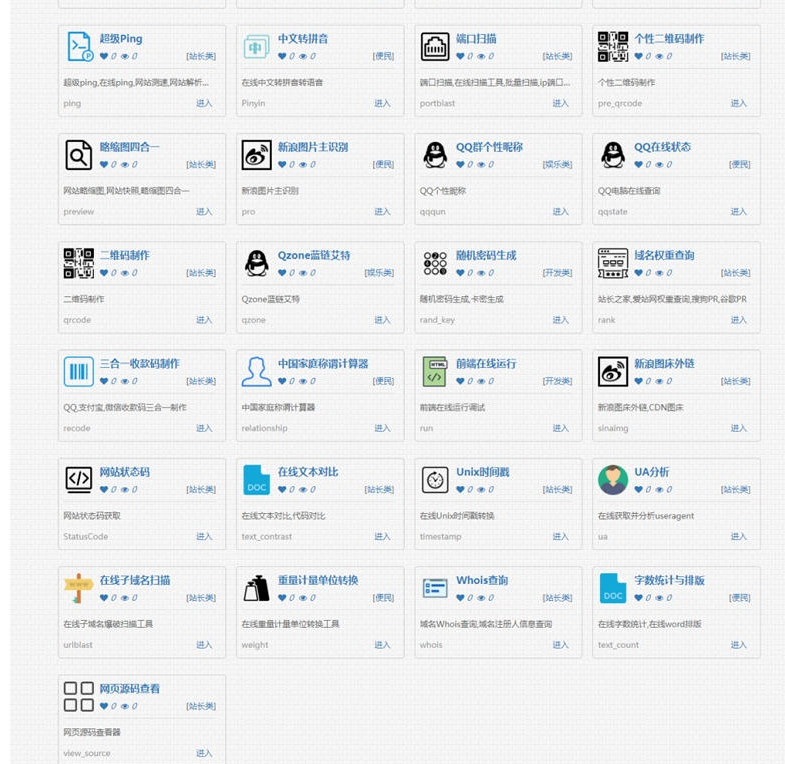Screen dimensions: 785x764
Task: Open the 端口扫描 title link
Action: tap(476, 39)
